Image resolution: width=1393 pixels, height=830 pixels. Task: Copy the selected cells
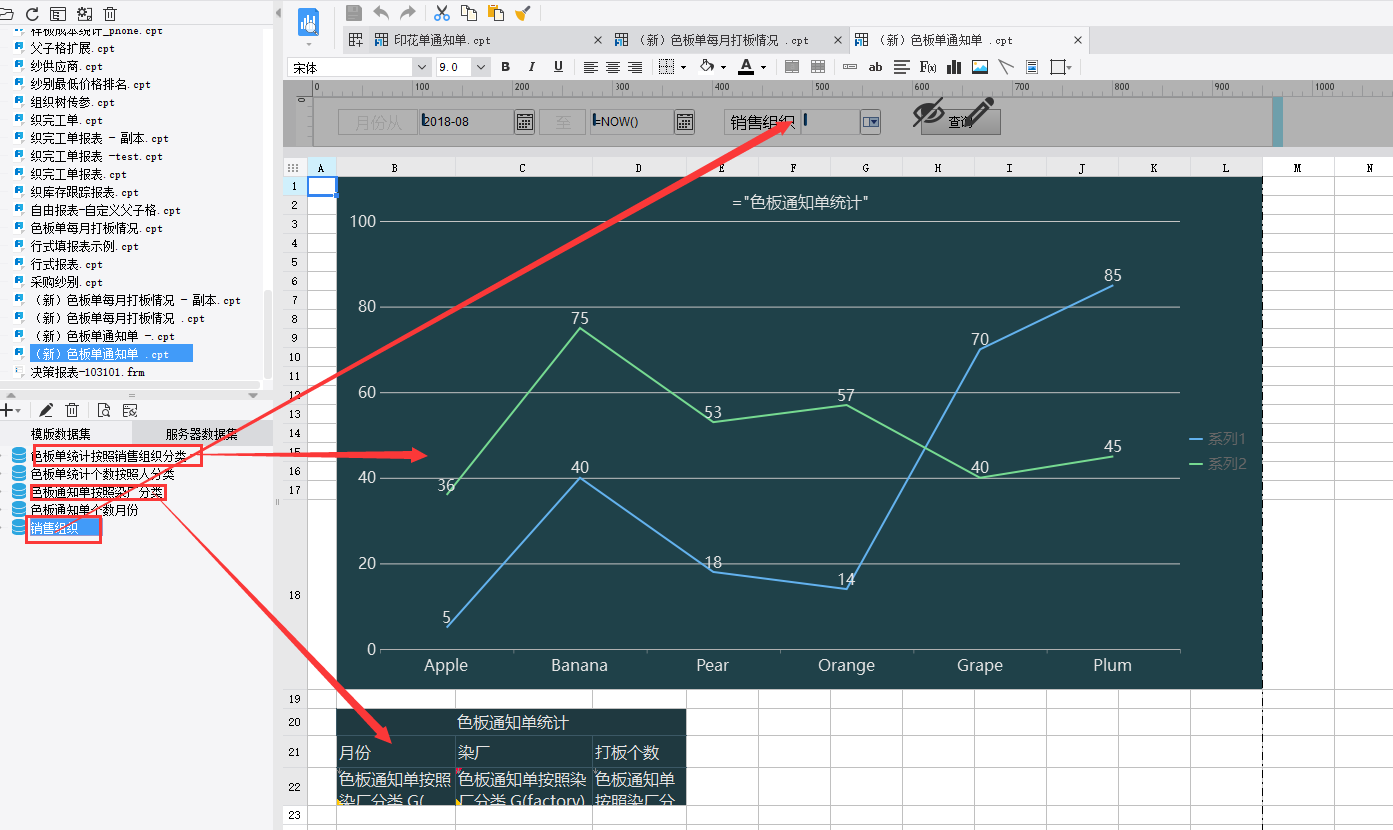[x=469, y=13]
